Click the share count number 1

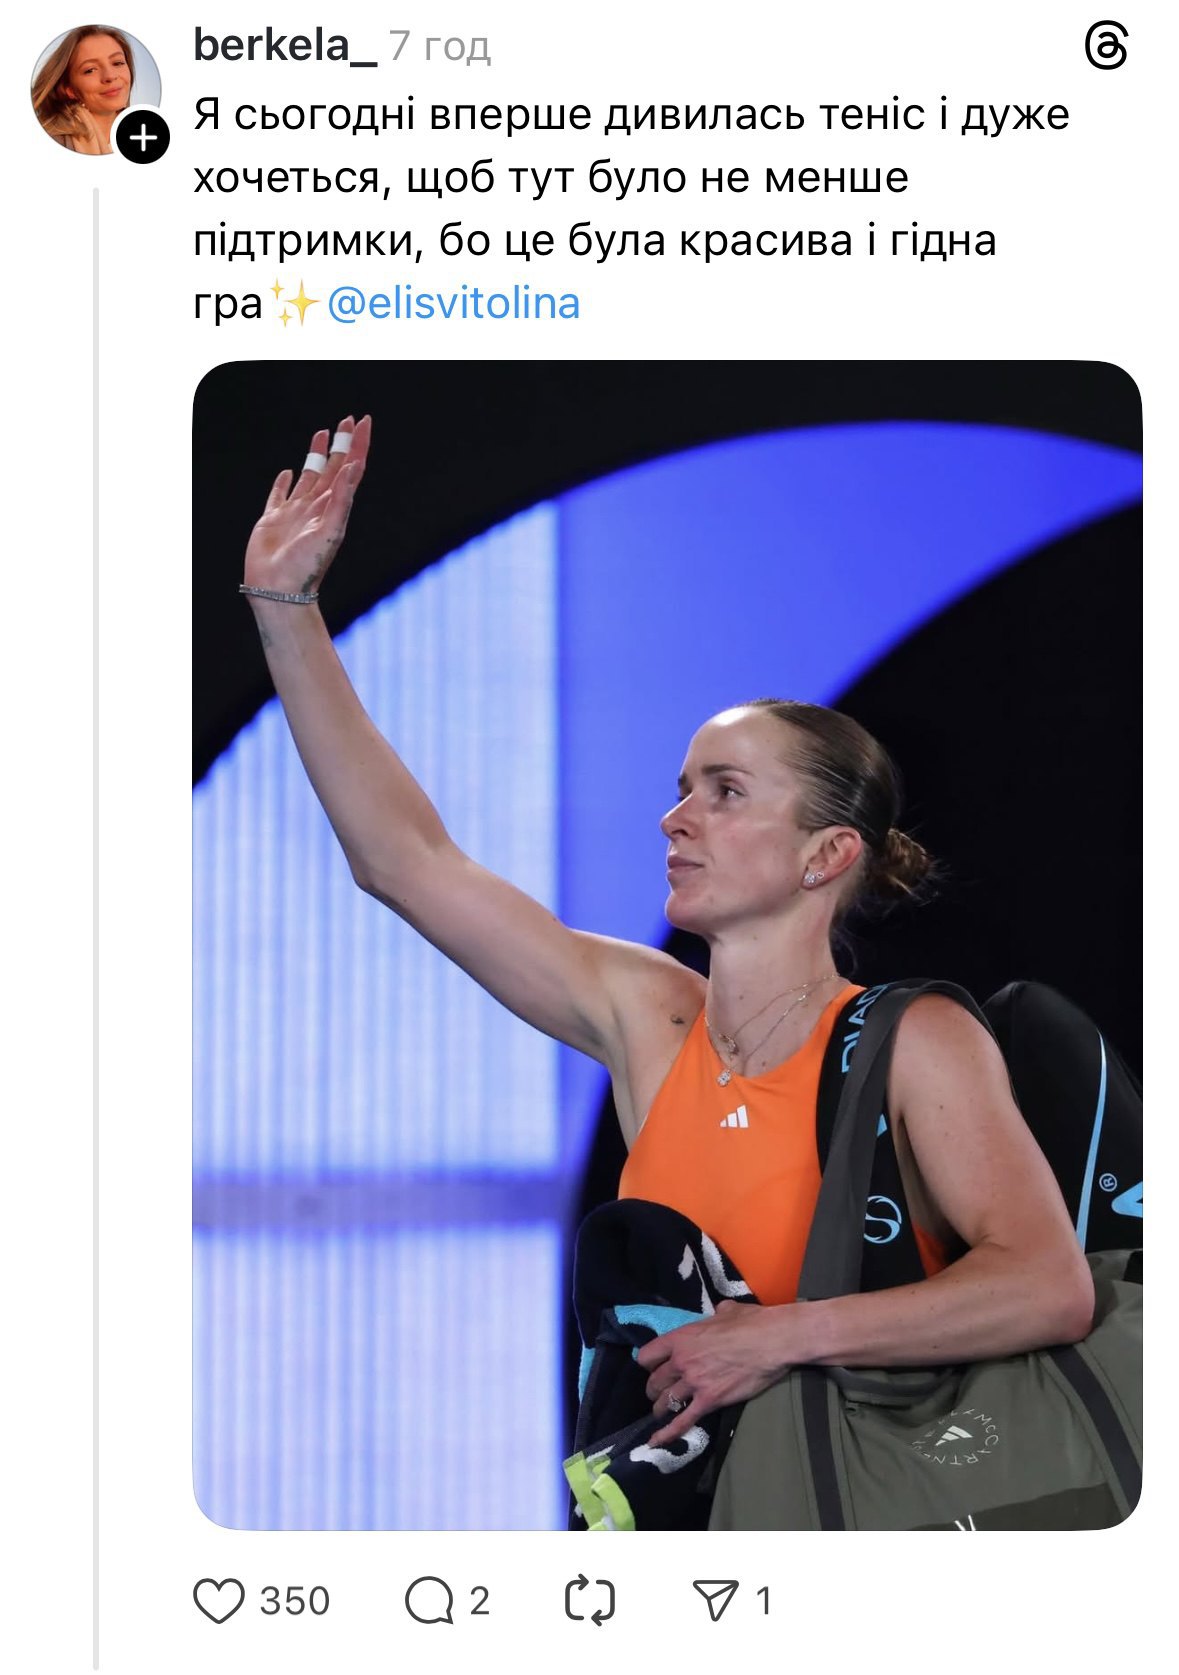point(764,1601)
